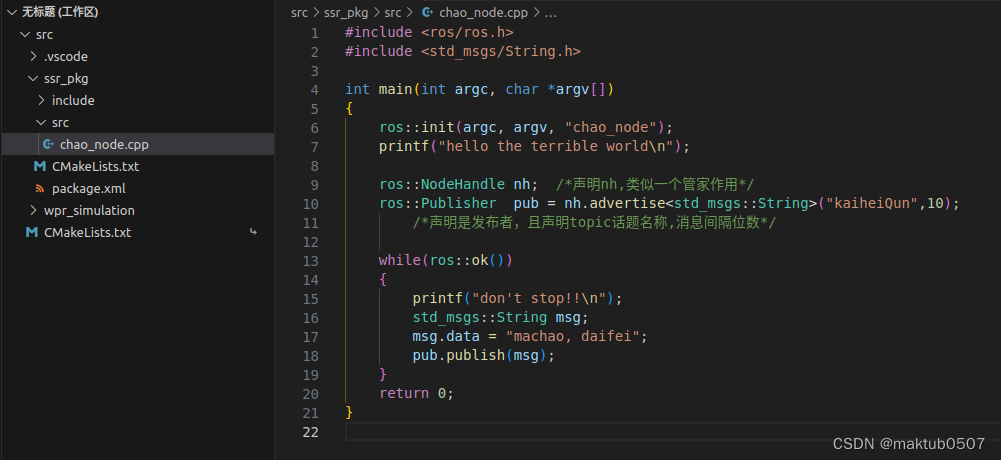Select the include folder name
Viewport: 1001px width, 460px height.
[x=73, y=100]
